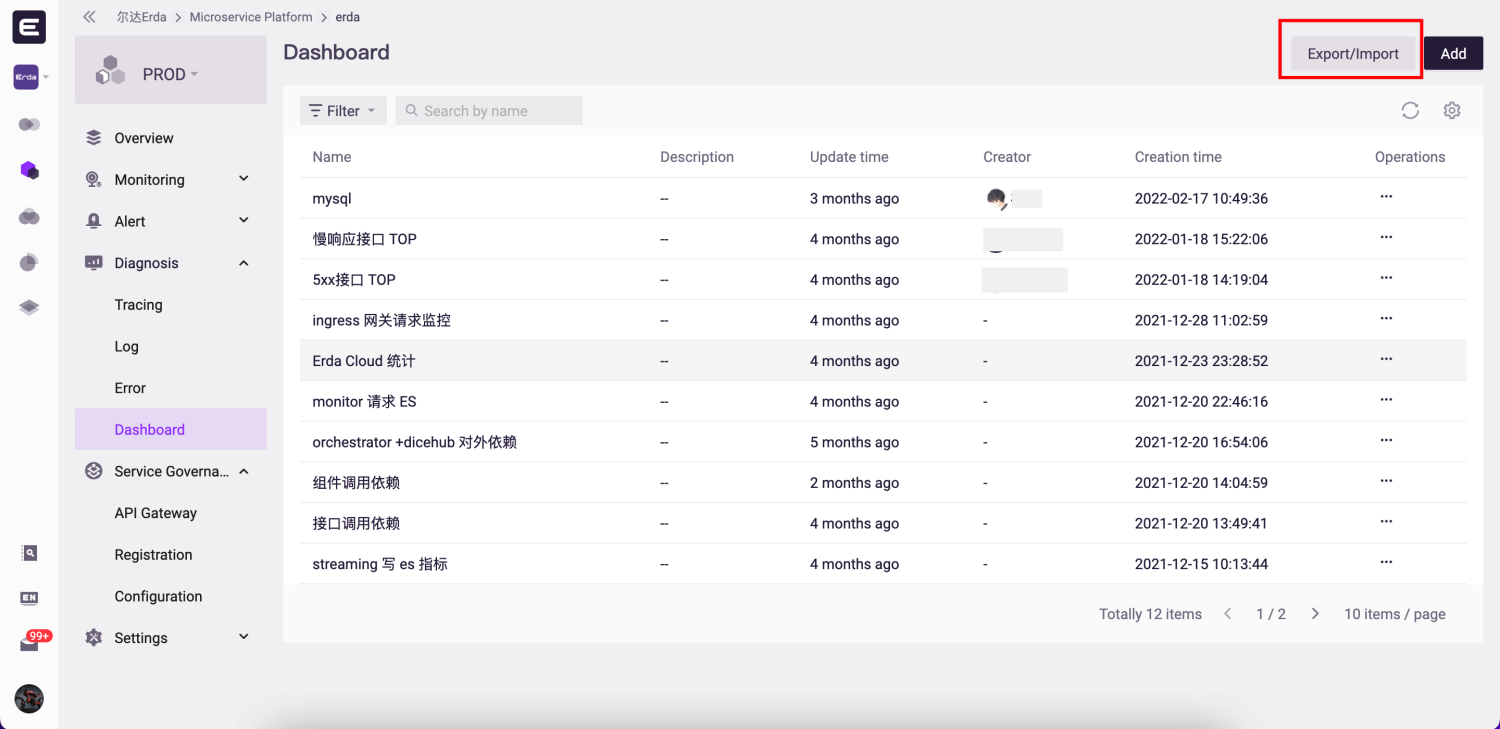Open table column settings gear
This screenshot has width=1500, height=729.
coord(1452,111)
